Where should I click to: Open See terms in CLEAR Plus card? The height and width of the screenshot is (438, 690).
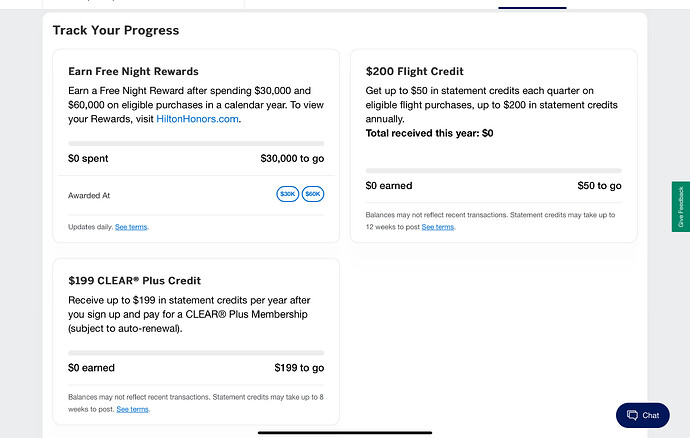point(133,409)
